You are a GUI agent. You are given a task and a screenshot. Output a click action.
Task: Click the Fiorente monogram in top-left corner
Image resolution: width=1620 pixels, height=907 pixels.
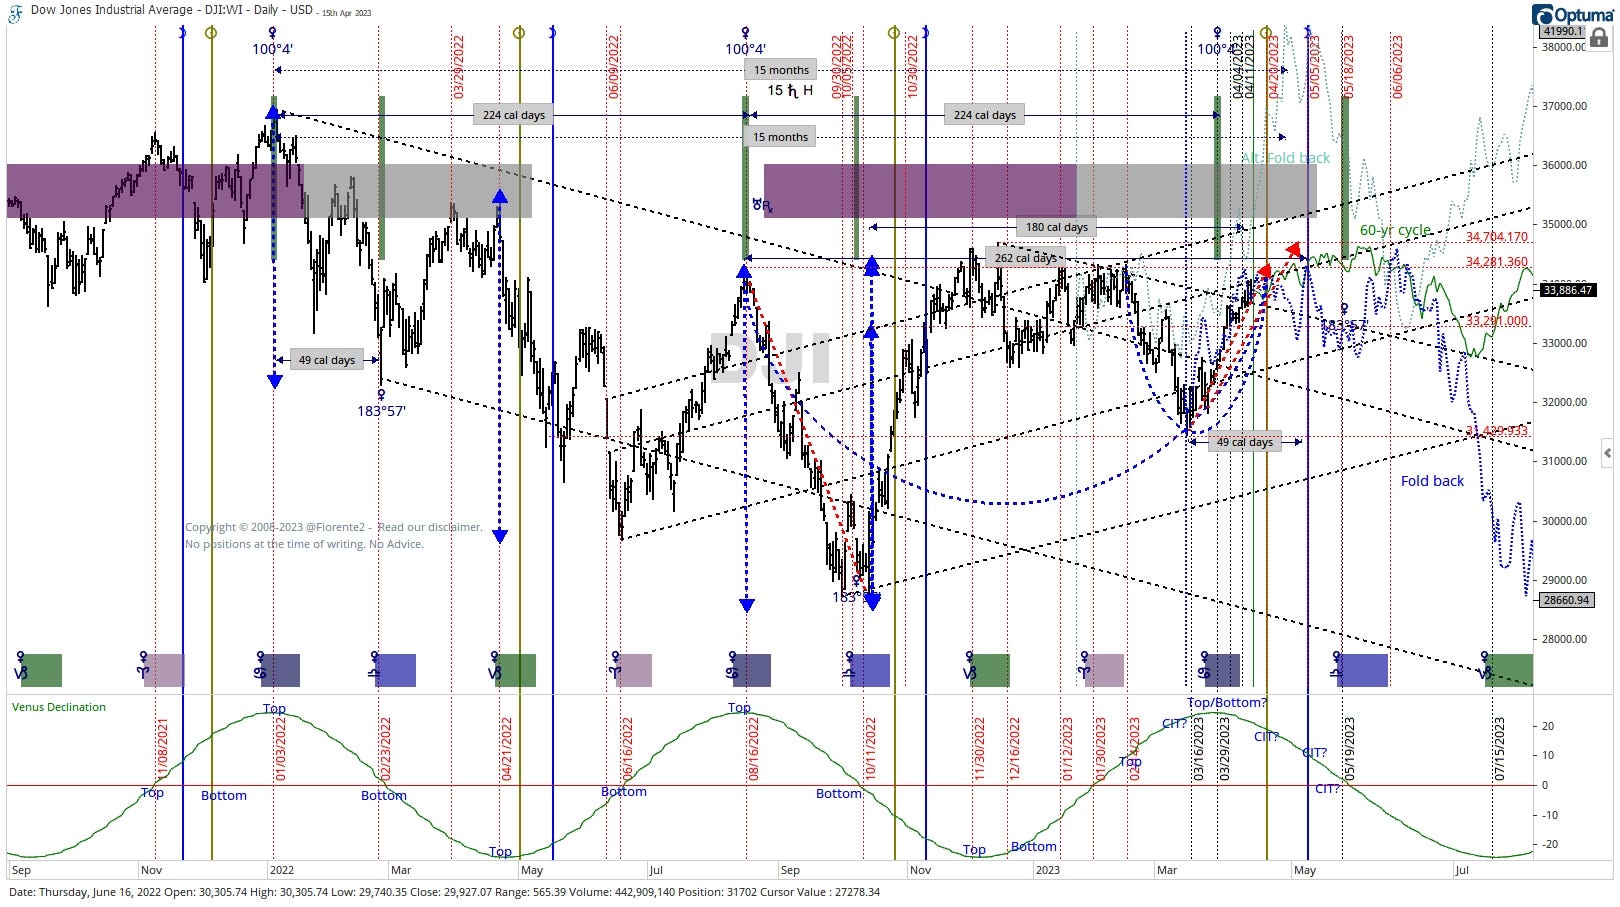click(x=13, y=11)
